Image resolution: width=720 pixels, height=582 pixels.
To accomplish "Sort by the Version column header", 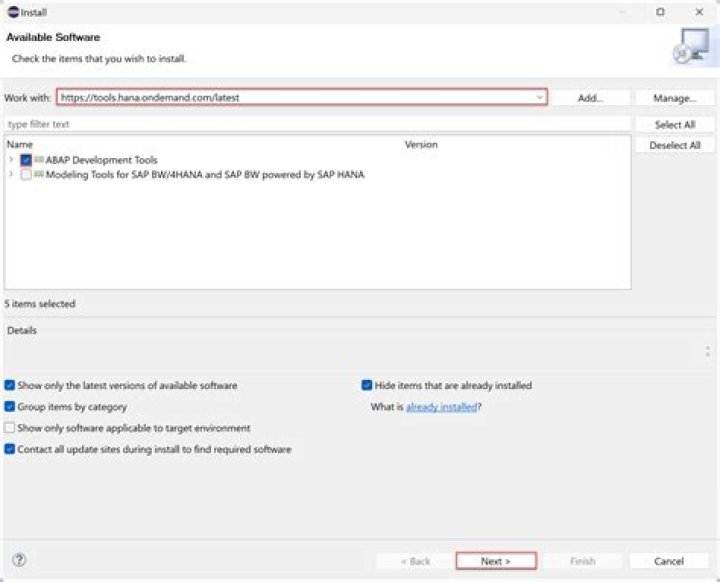I will point(421,145).
